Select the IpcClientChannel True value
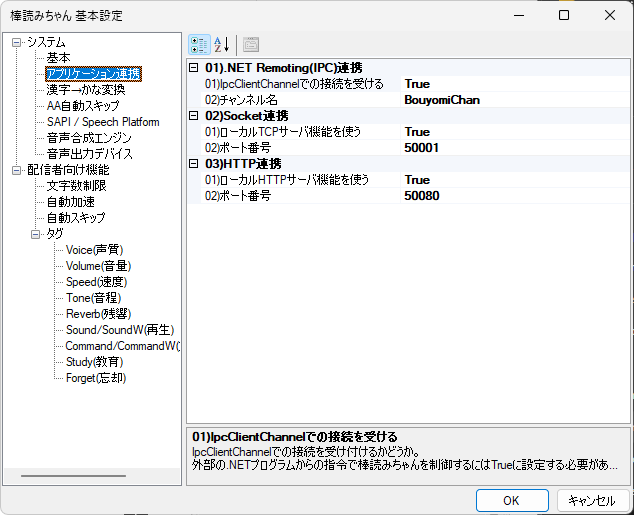The height and width of the screenshot is (515, 634). pyautogui.click(x=417, y=84)
